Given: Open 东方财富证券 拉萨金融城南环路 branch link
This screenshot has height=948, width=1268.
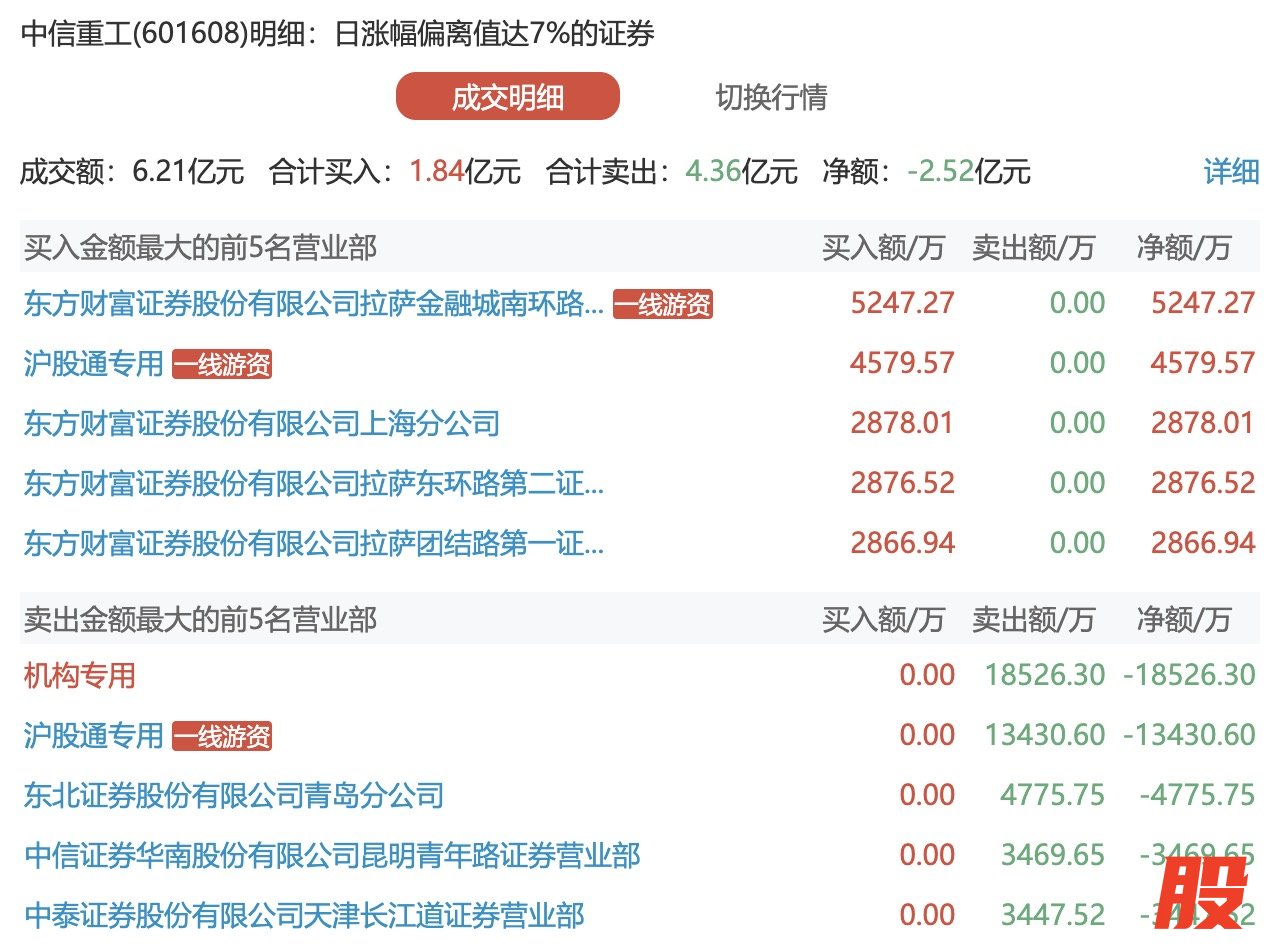Looking at the screenshot, I should [x=313, y=304].
